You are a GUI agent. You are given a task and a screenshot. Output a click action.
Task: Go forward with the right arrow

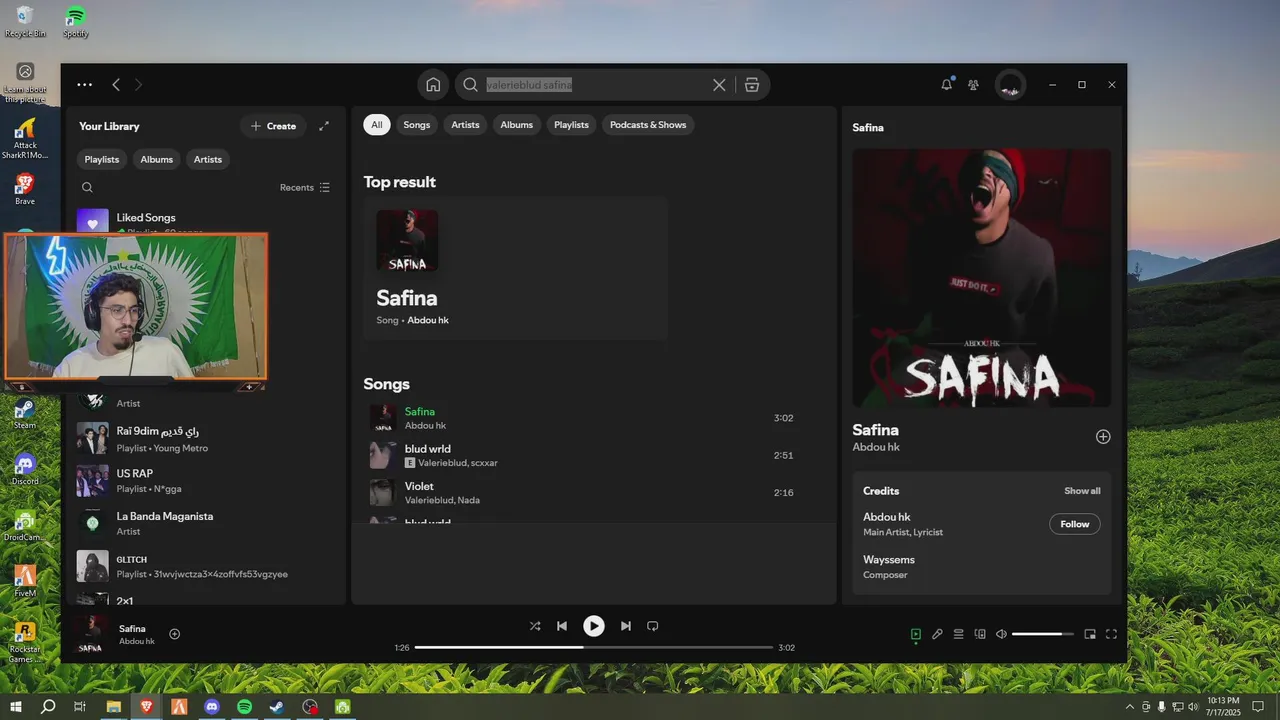pos(138,85)
